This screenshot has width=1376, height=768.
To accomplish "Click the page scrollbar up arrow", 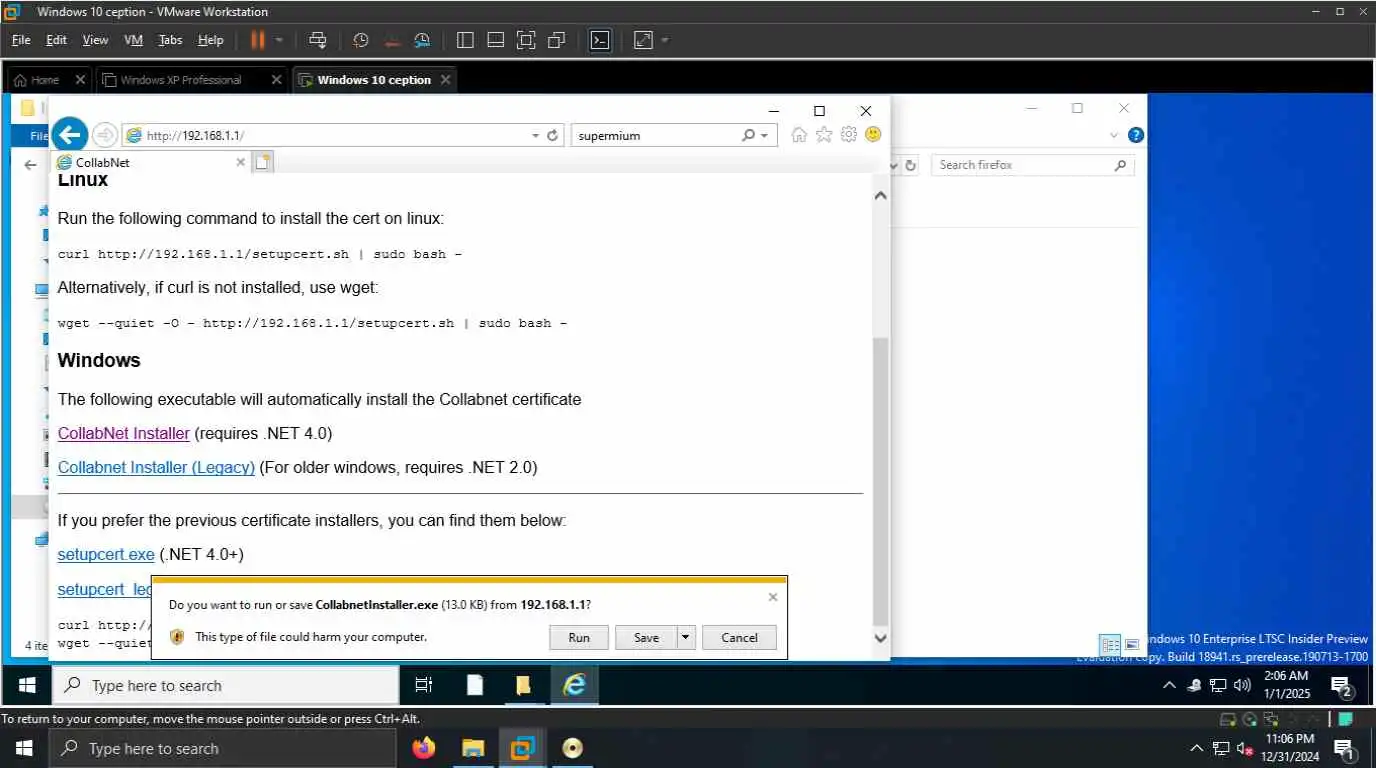I will (x=880, y=196).
